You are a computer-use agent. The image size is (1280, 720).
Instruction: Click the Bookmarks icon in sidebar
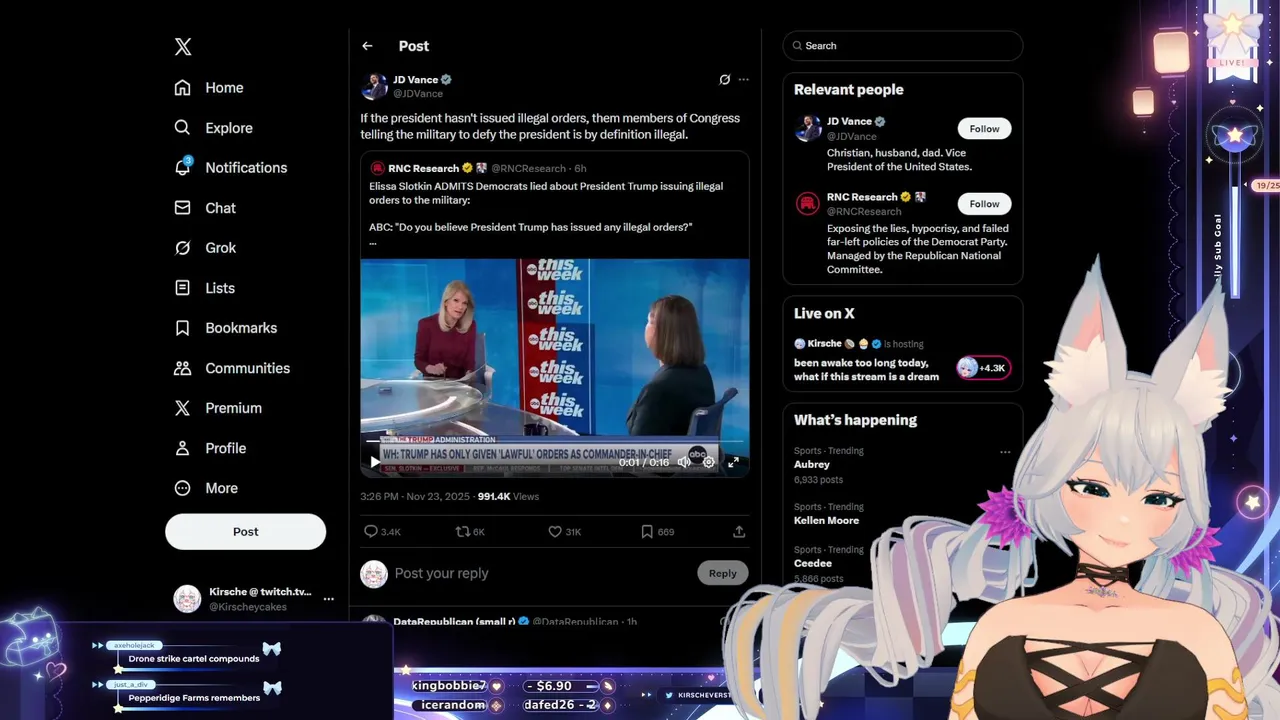(182, 328)
